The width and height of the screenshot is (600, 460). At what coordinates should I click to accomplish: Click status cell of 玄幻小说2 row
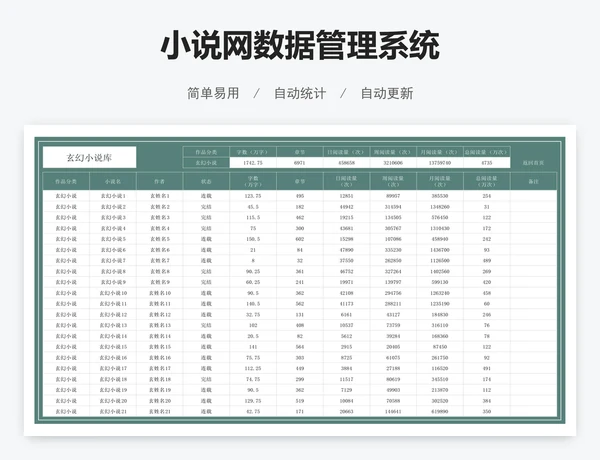(206, 207)
